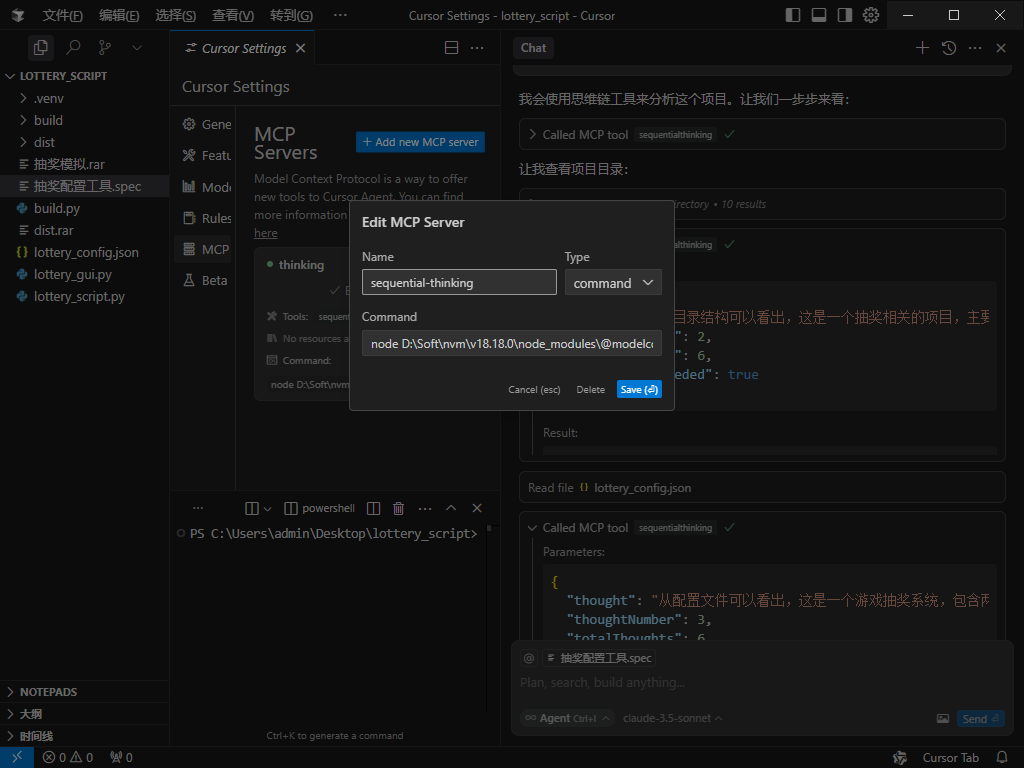Open the 编辑(E) menu
Image resolution: width=1024 pixels, height=768 pixels.
[119, 15]
